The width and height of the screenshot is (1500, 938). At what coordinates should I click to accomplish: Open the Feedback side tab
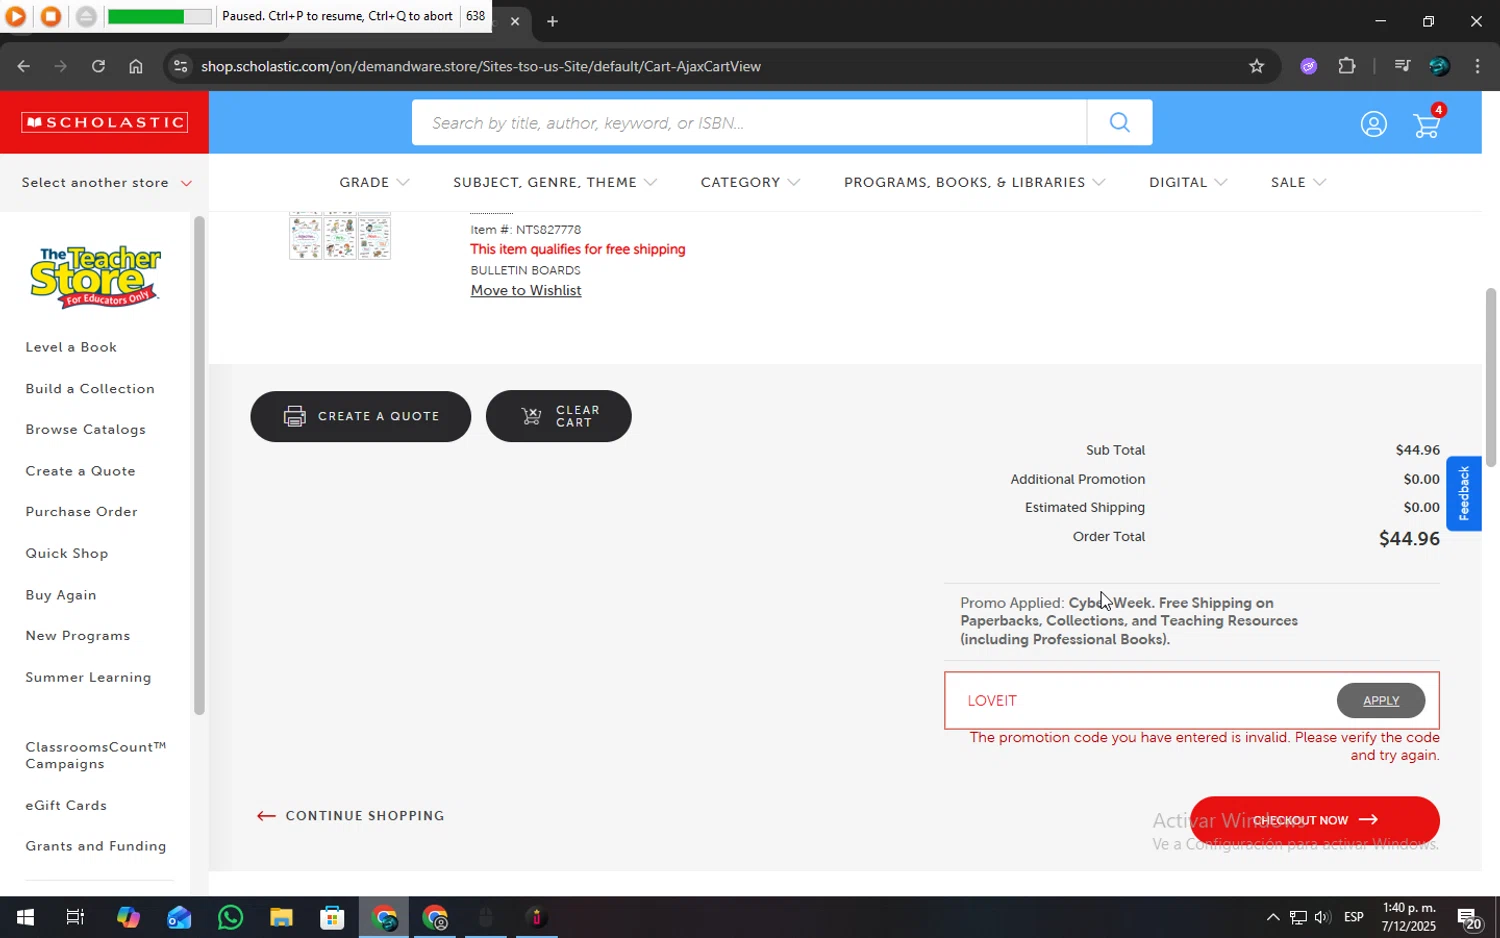1463,493
